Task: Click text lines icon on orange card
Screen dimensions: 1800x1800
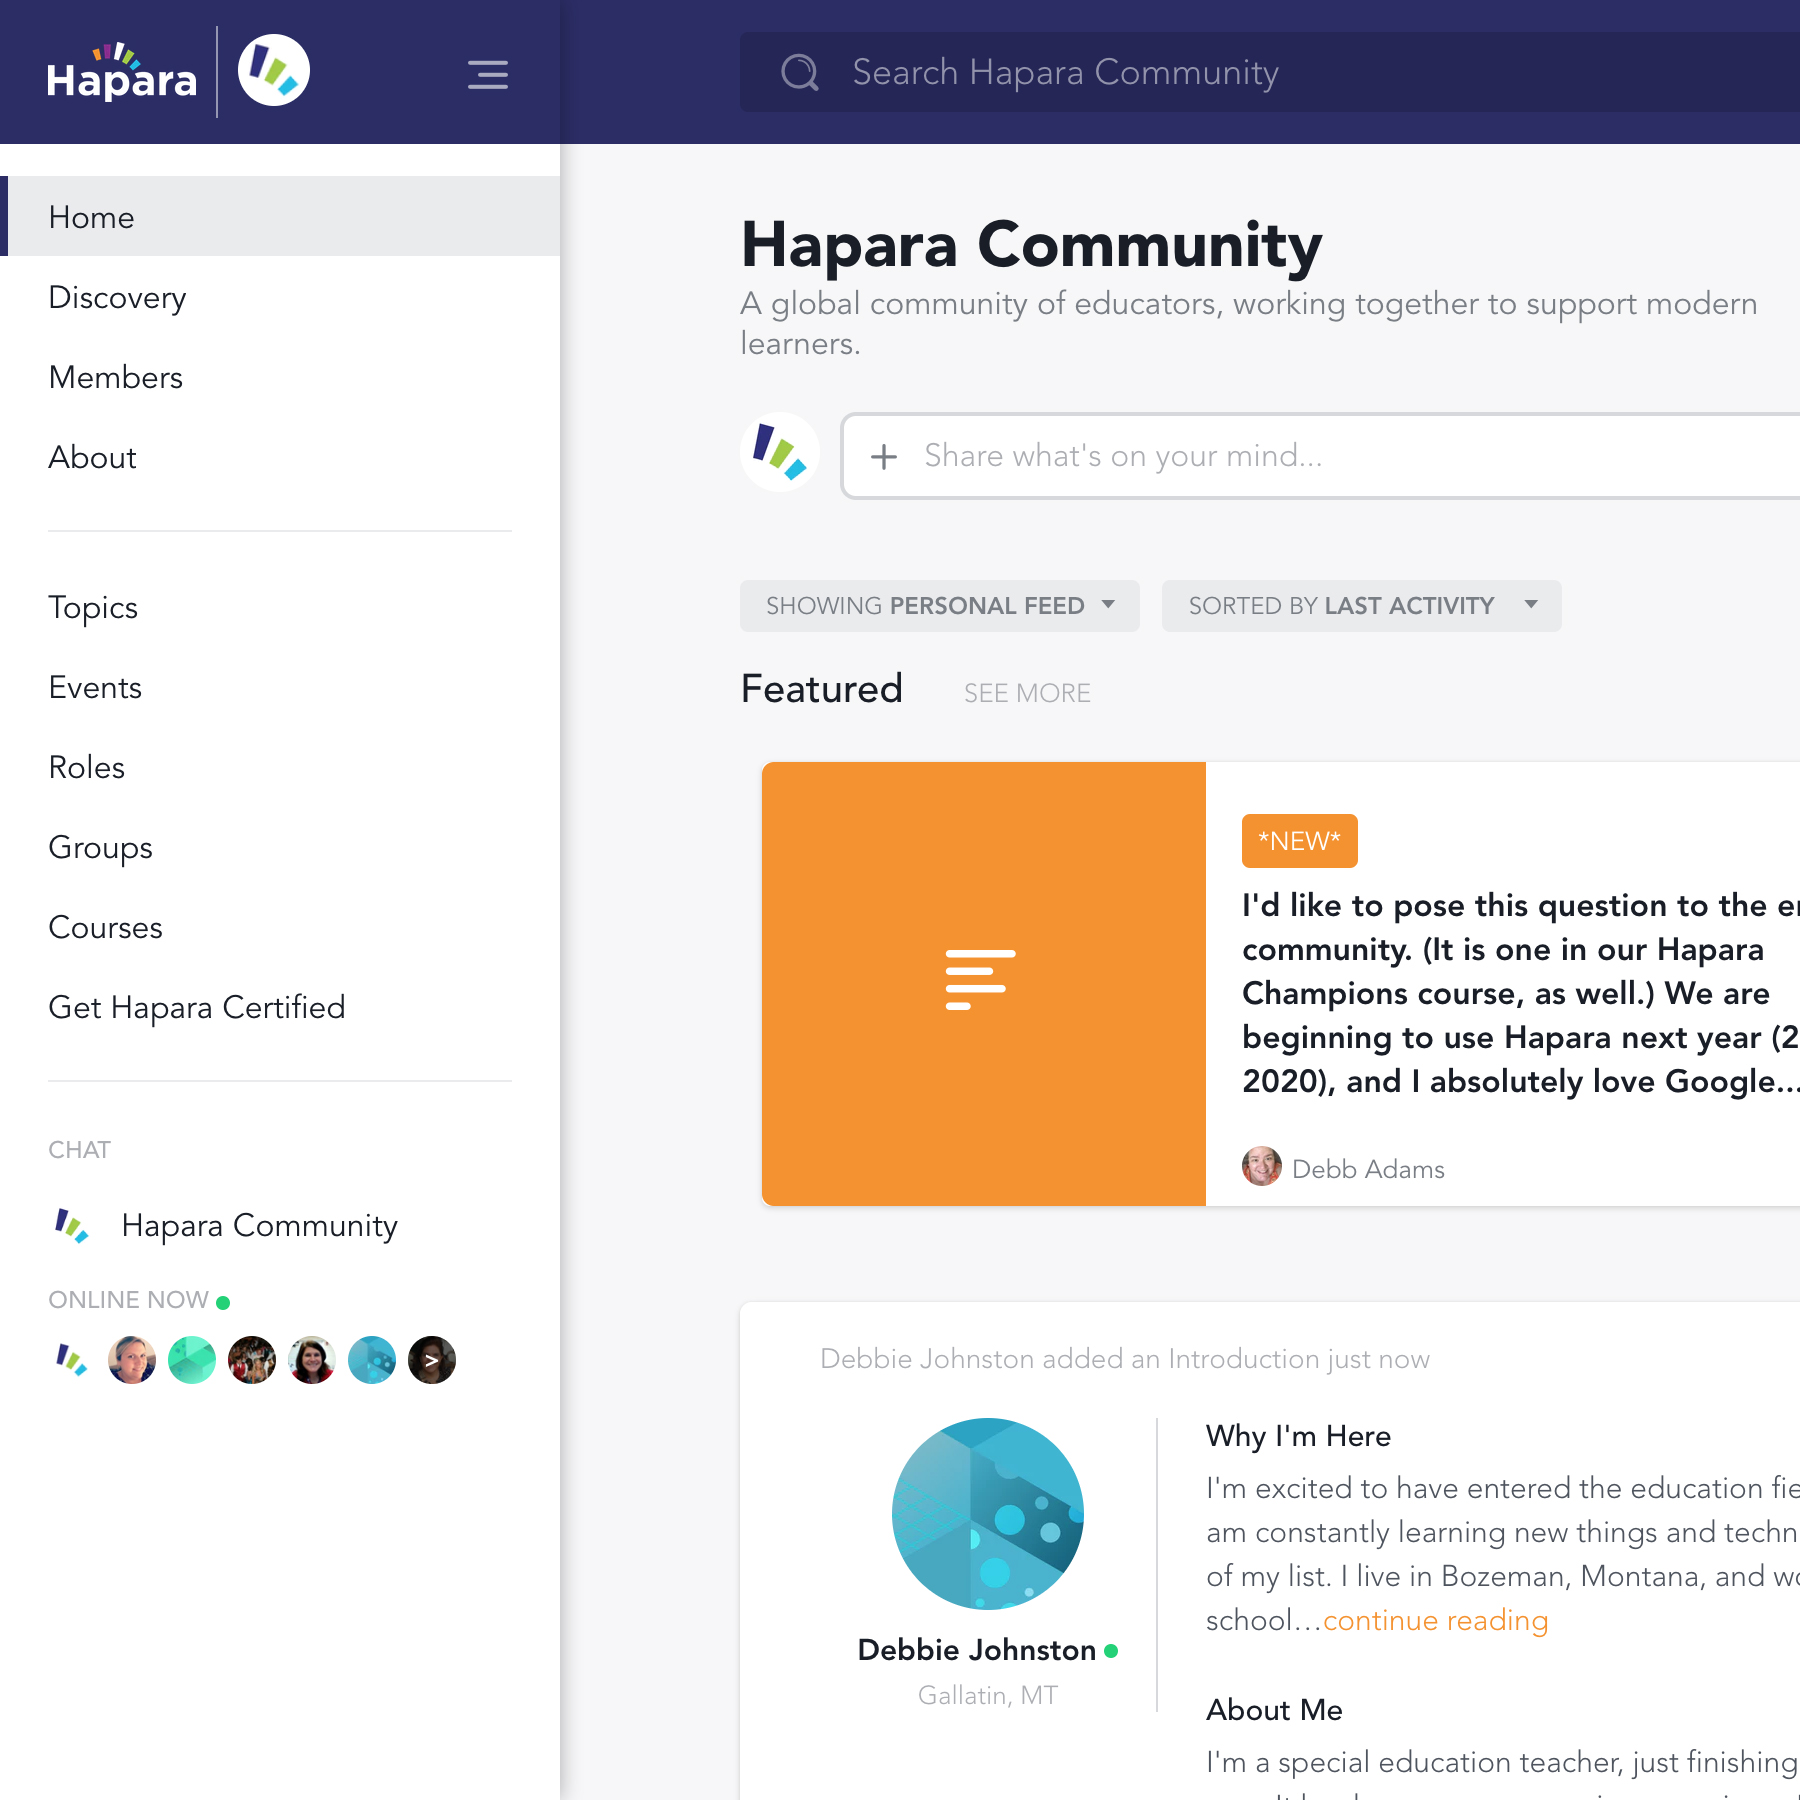Action: (x=980, y=979)
